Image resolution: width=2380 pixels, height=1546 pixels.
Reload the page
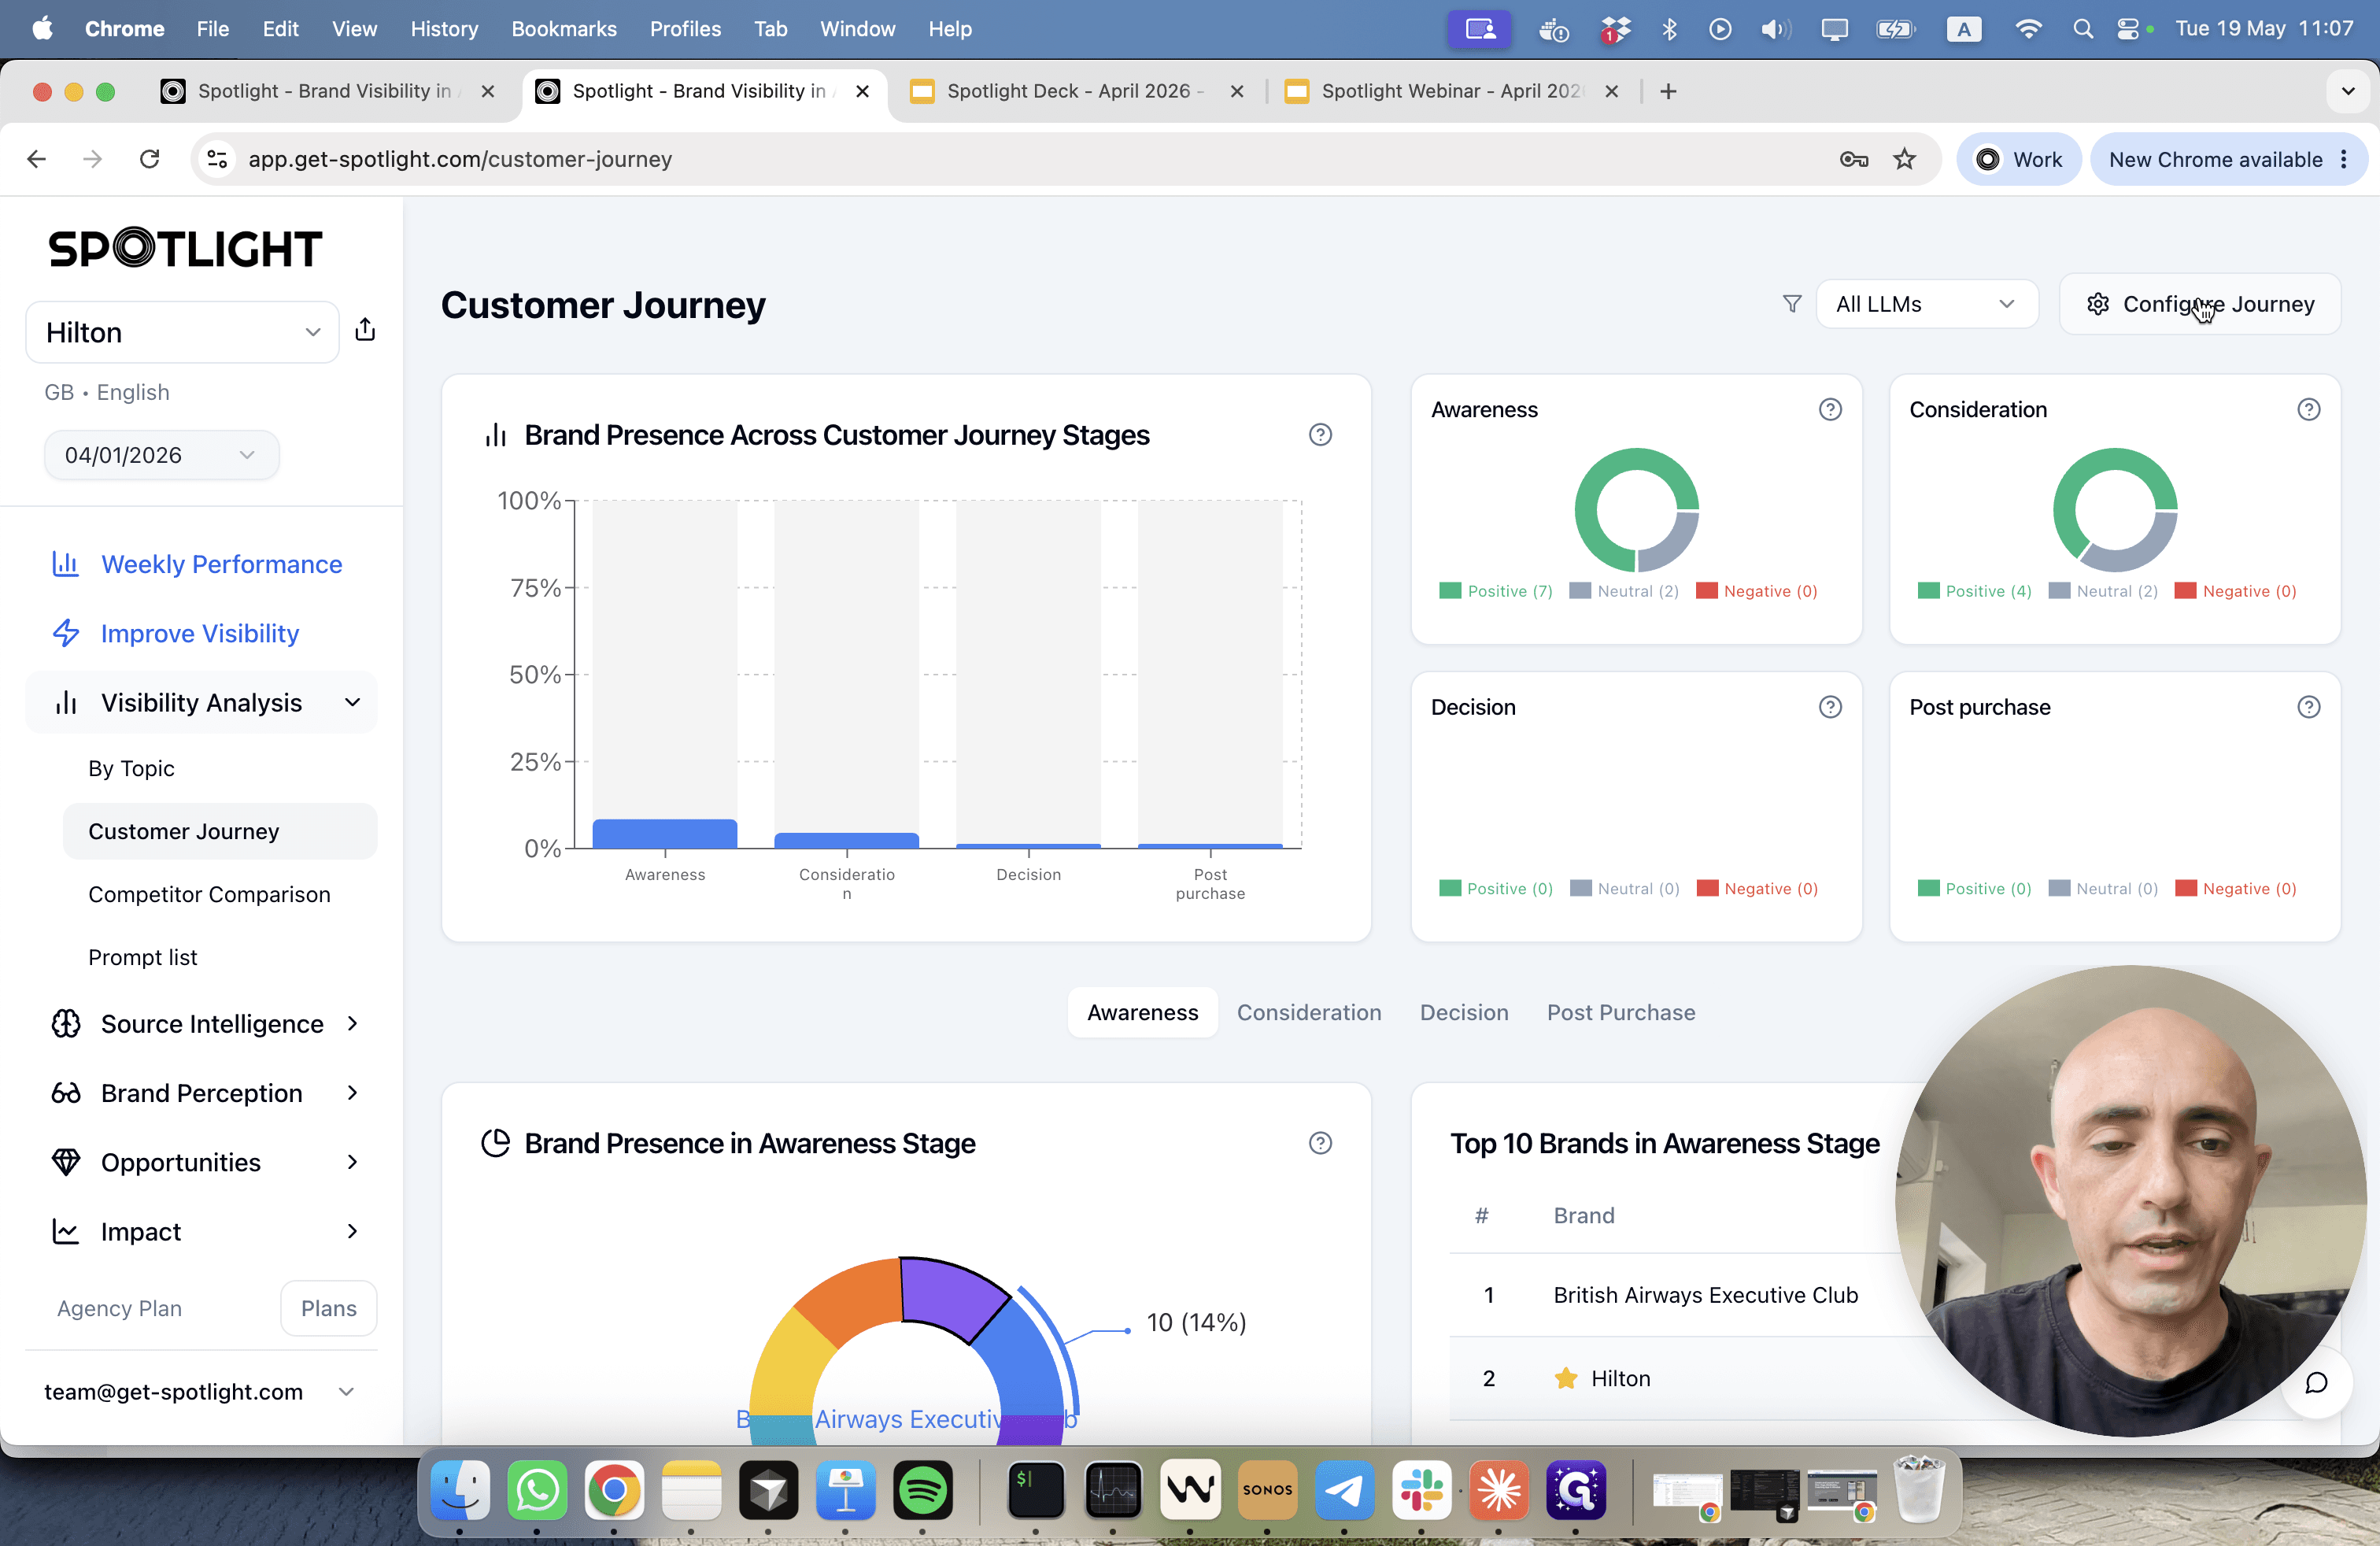pyautogui.click(x=149, y=159)
